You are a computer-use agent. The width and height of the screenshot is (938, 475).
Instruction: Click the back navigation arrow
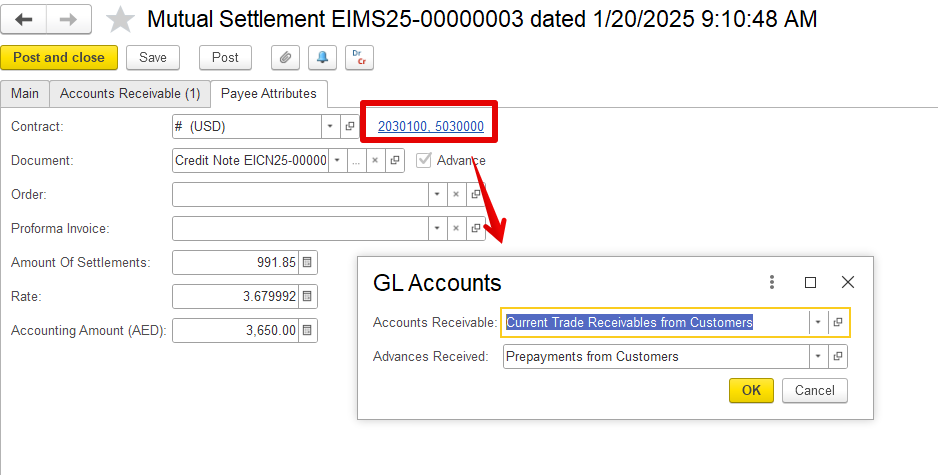(x=24, y=20)
